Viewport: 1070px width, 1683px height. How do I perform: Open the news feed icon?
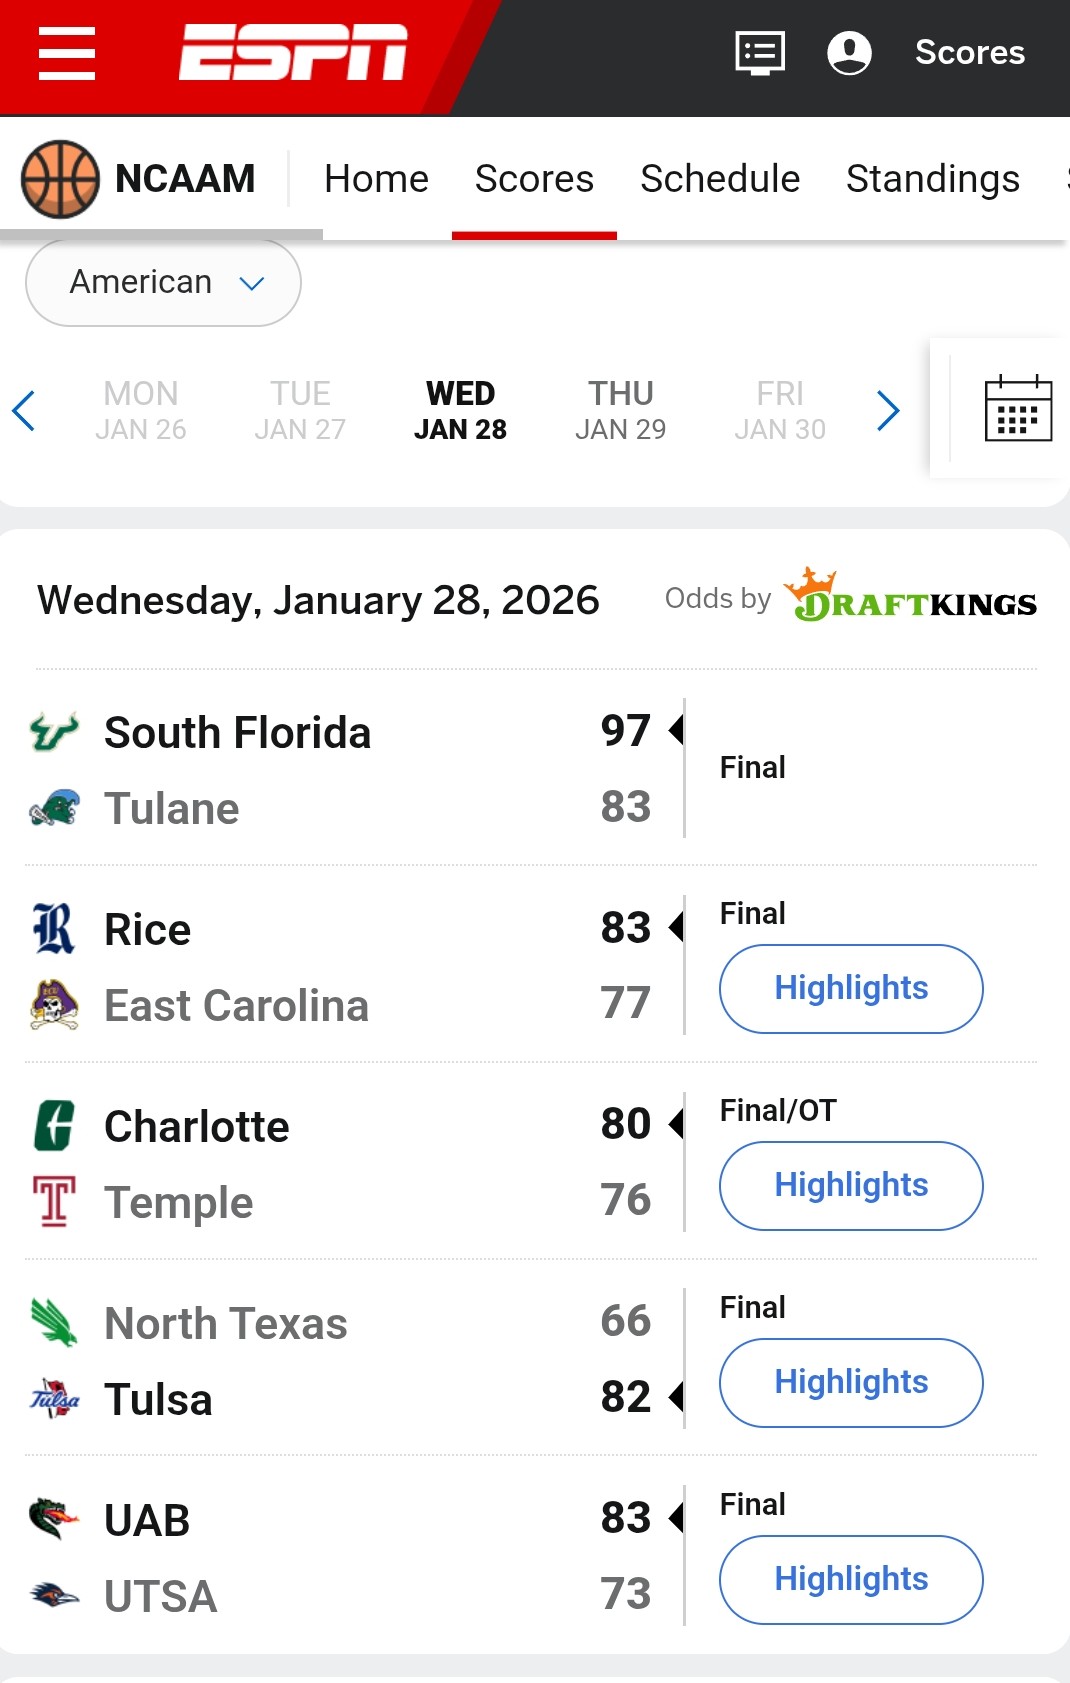click(760, 52)
